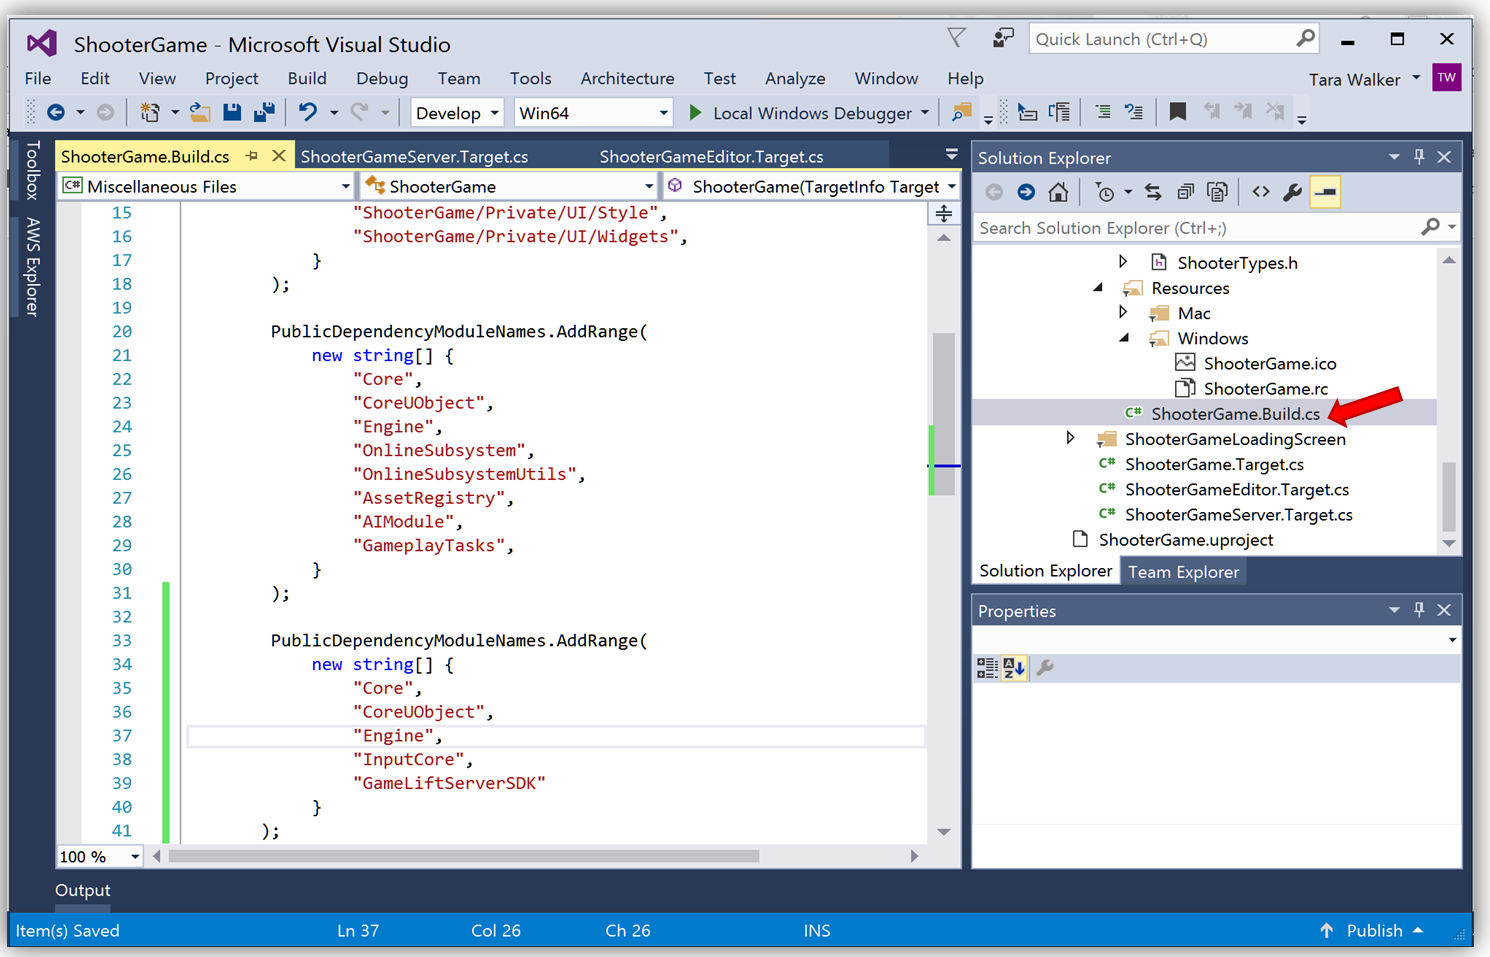
Task: Click the Home icon in Solution Explorer
Action: coord(1058,192)
